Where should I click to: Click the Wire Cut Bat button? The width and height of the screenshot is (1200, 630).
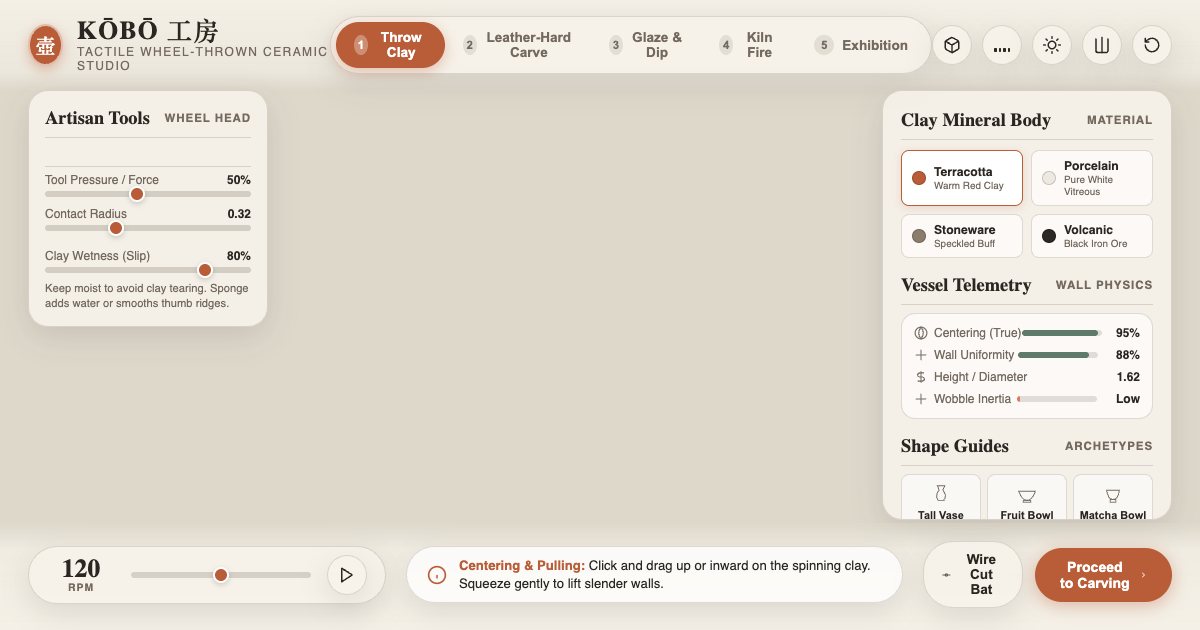pos(972,575)
